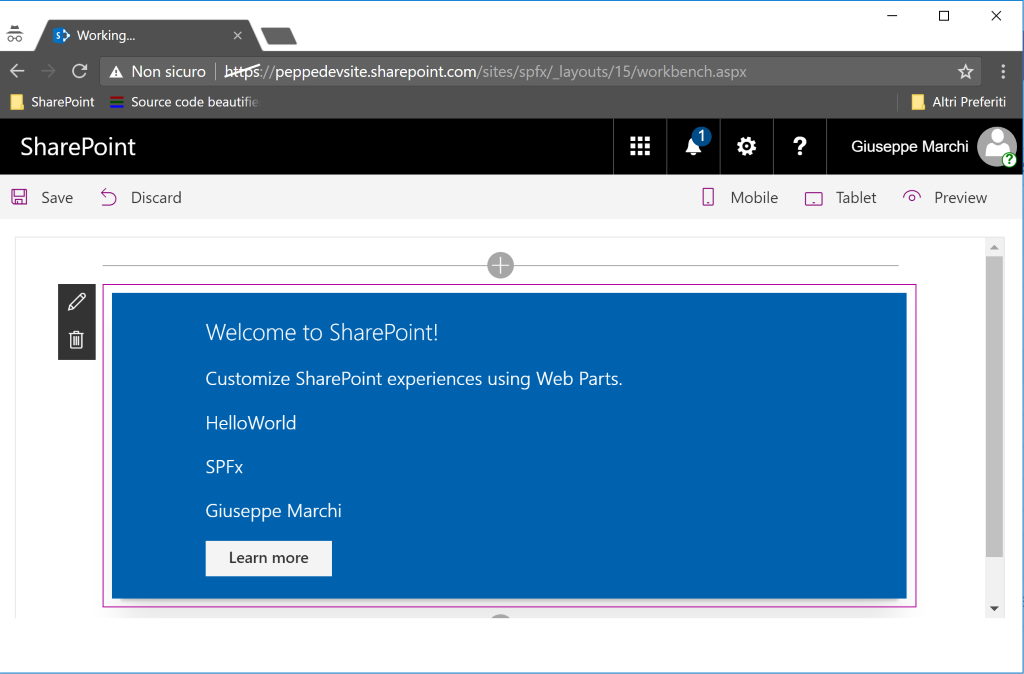Switch to Tablet preview mode
This screenshot has width=1024, height=674.
tap(840, 197)
